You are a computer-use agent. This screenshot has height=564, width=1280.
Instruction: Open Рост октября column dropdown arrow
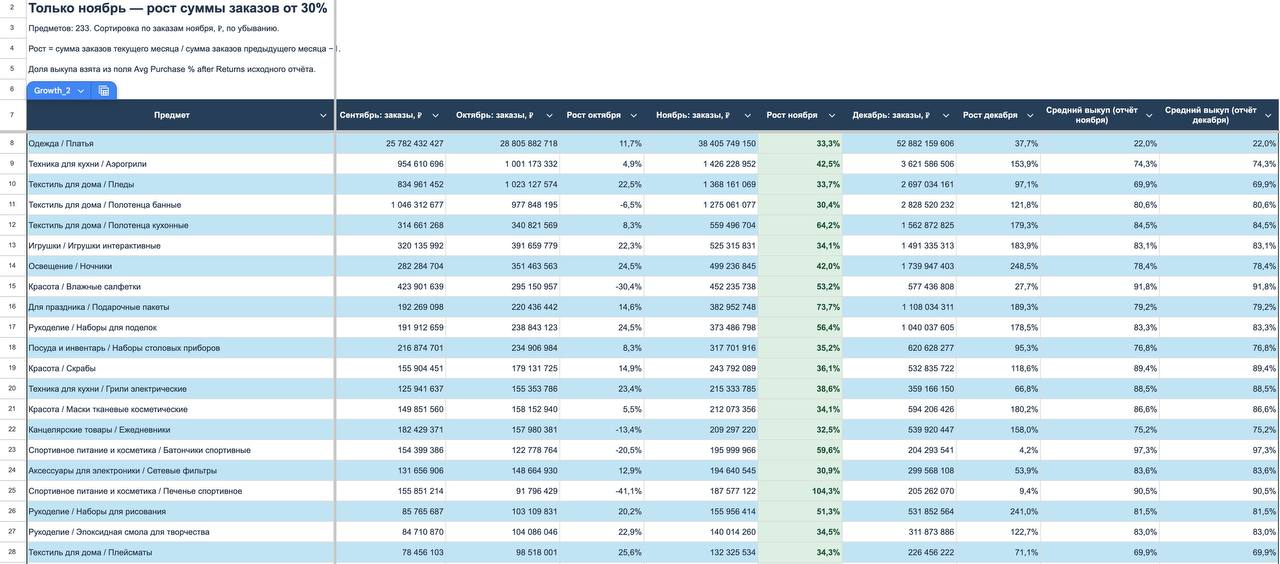(635, 116)
